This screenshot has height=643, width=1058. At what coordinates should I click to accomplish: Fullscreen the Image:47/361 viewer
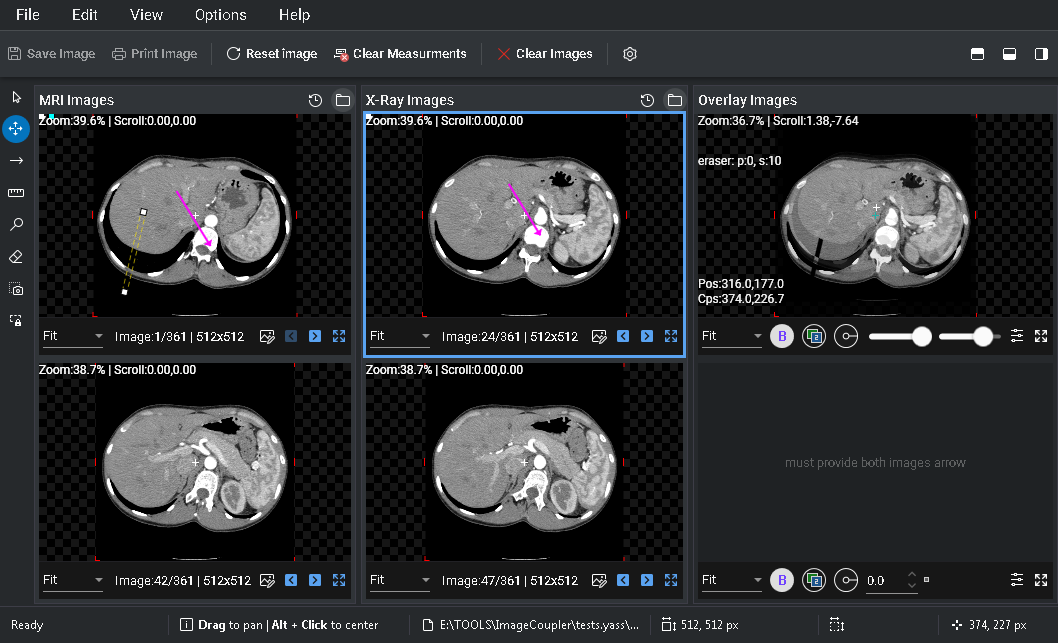671,580
